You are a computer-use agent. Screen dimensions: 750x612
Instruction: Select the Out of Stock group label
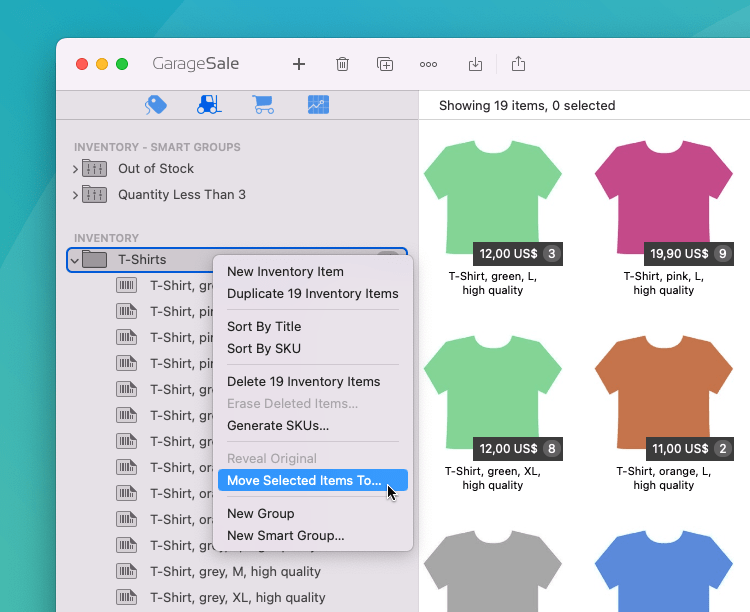tap(156, 168)
